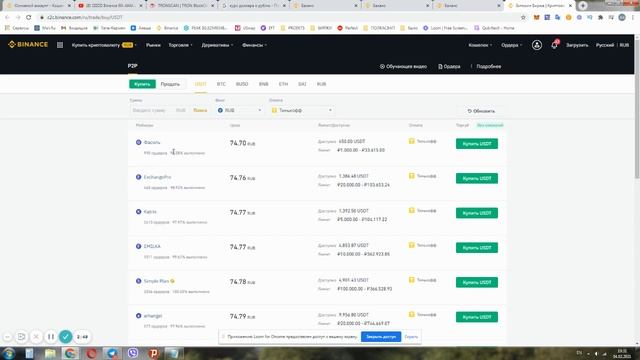This screenshot has height=360, width=640.
Task: Expand the Ордера dropdown in top navigation
Action: click(511, 45)
